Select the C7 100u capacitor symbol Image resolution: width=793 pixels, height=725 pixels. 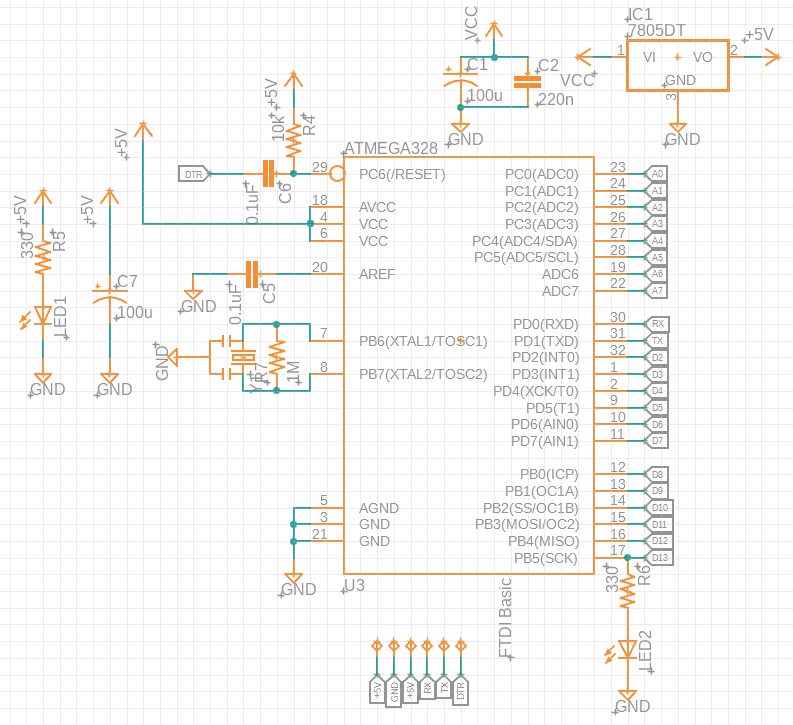tap(110, 297)
